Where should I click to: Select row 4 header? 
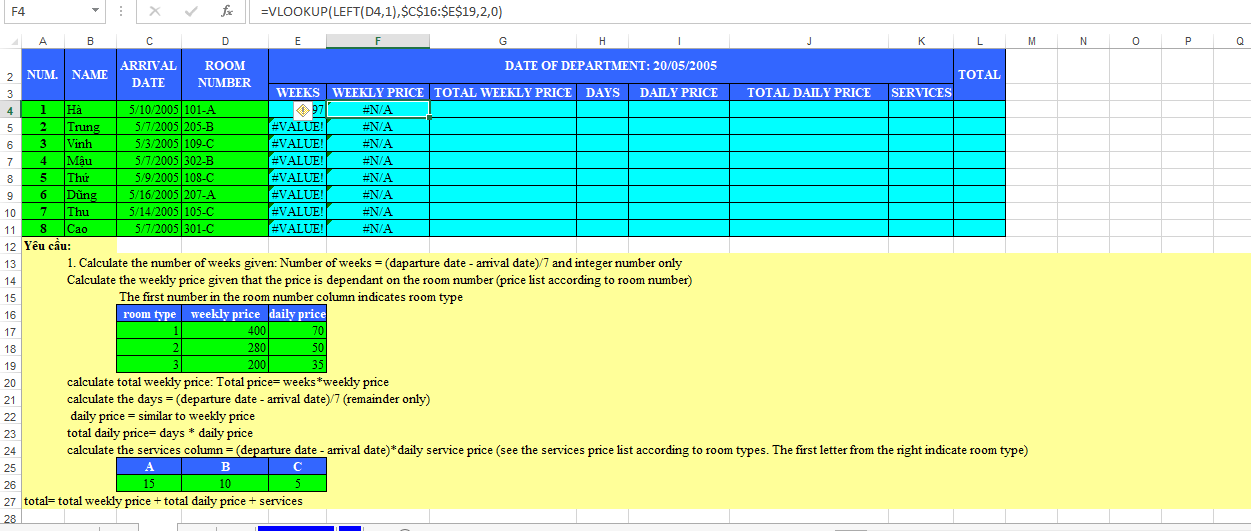[10, 109]
